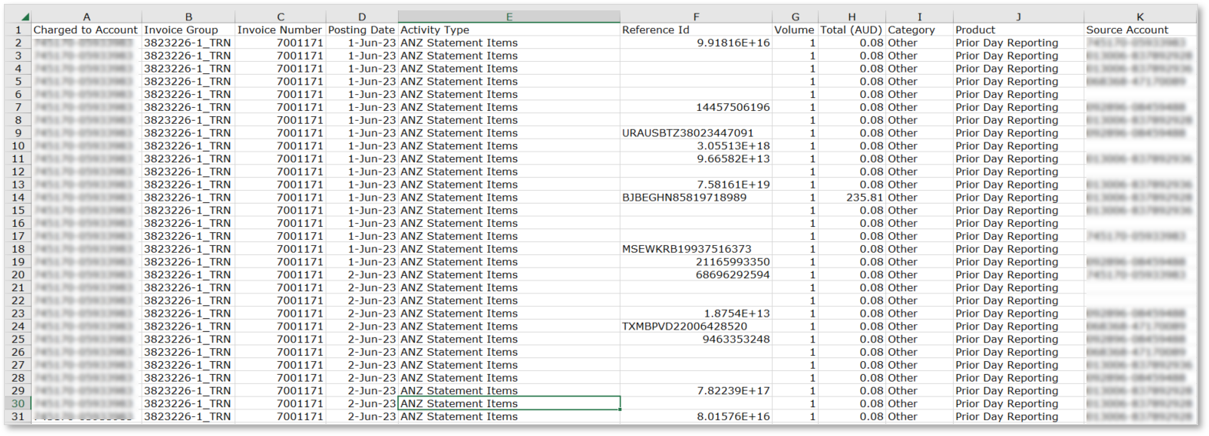1209x436 pixels.
Task: Select column C header
Action: (280, 17)
